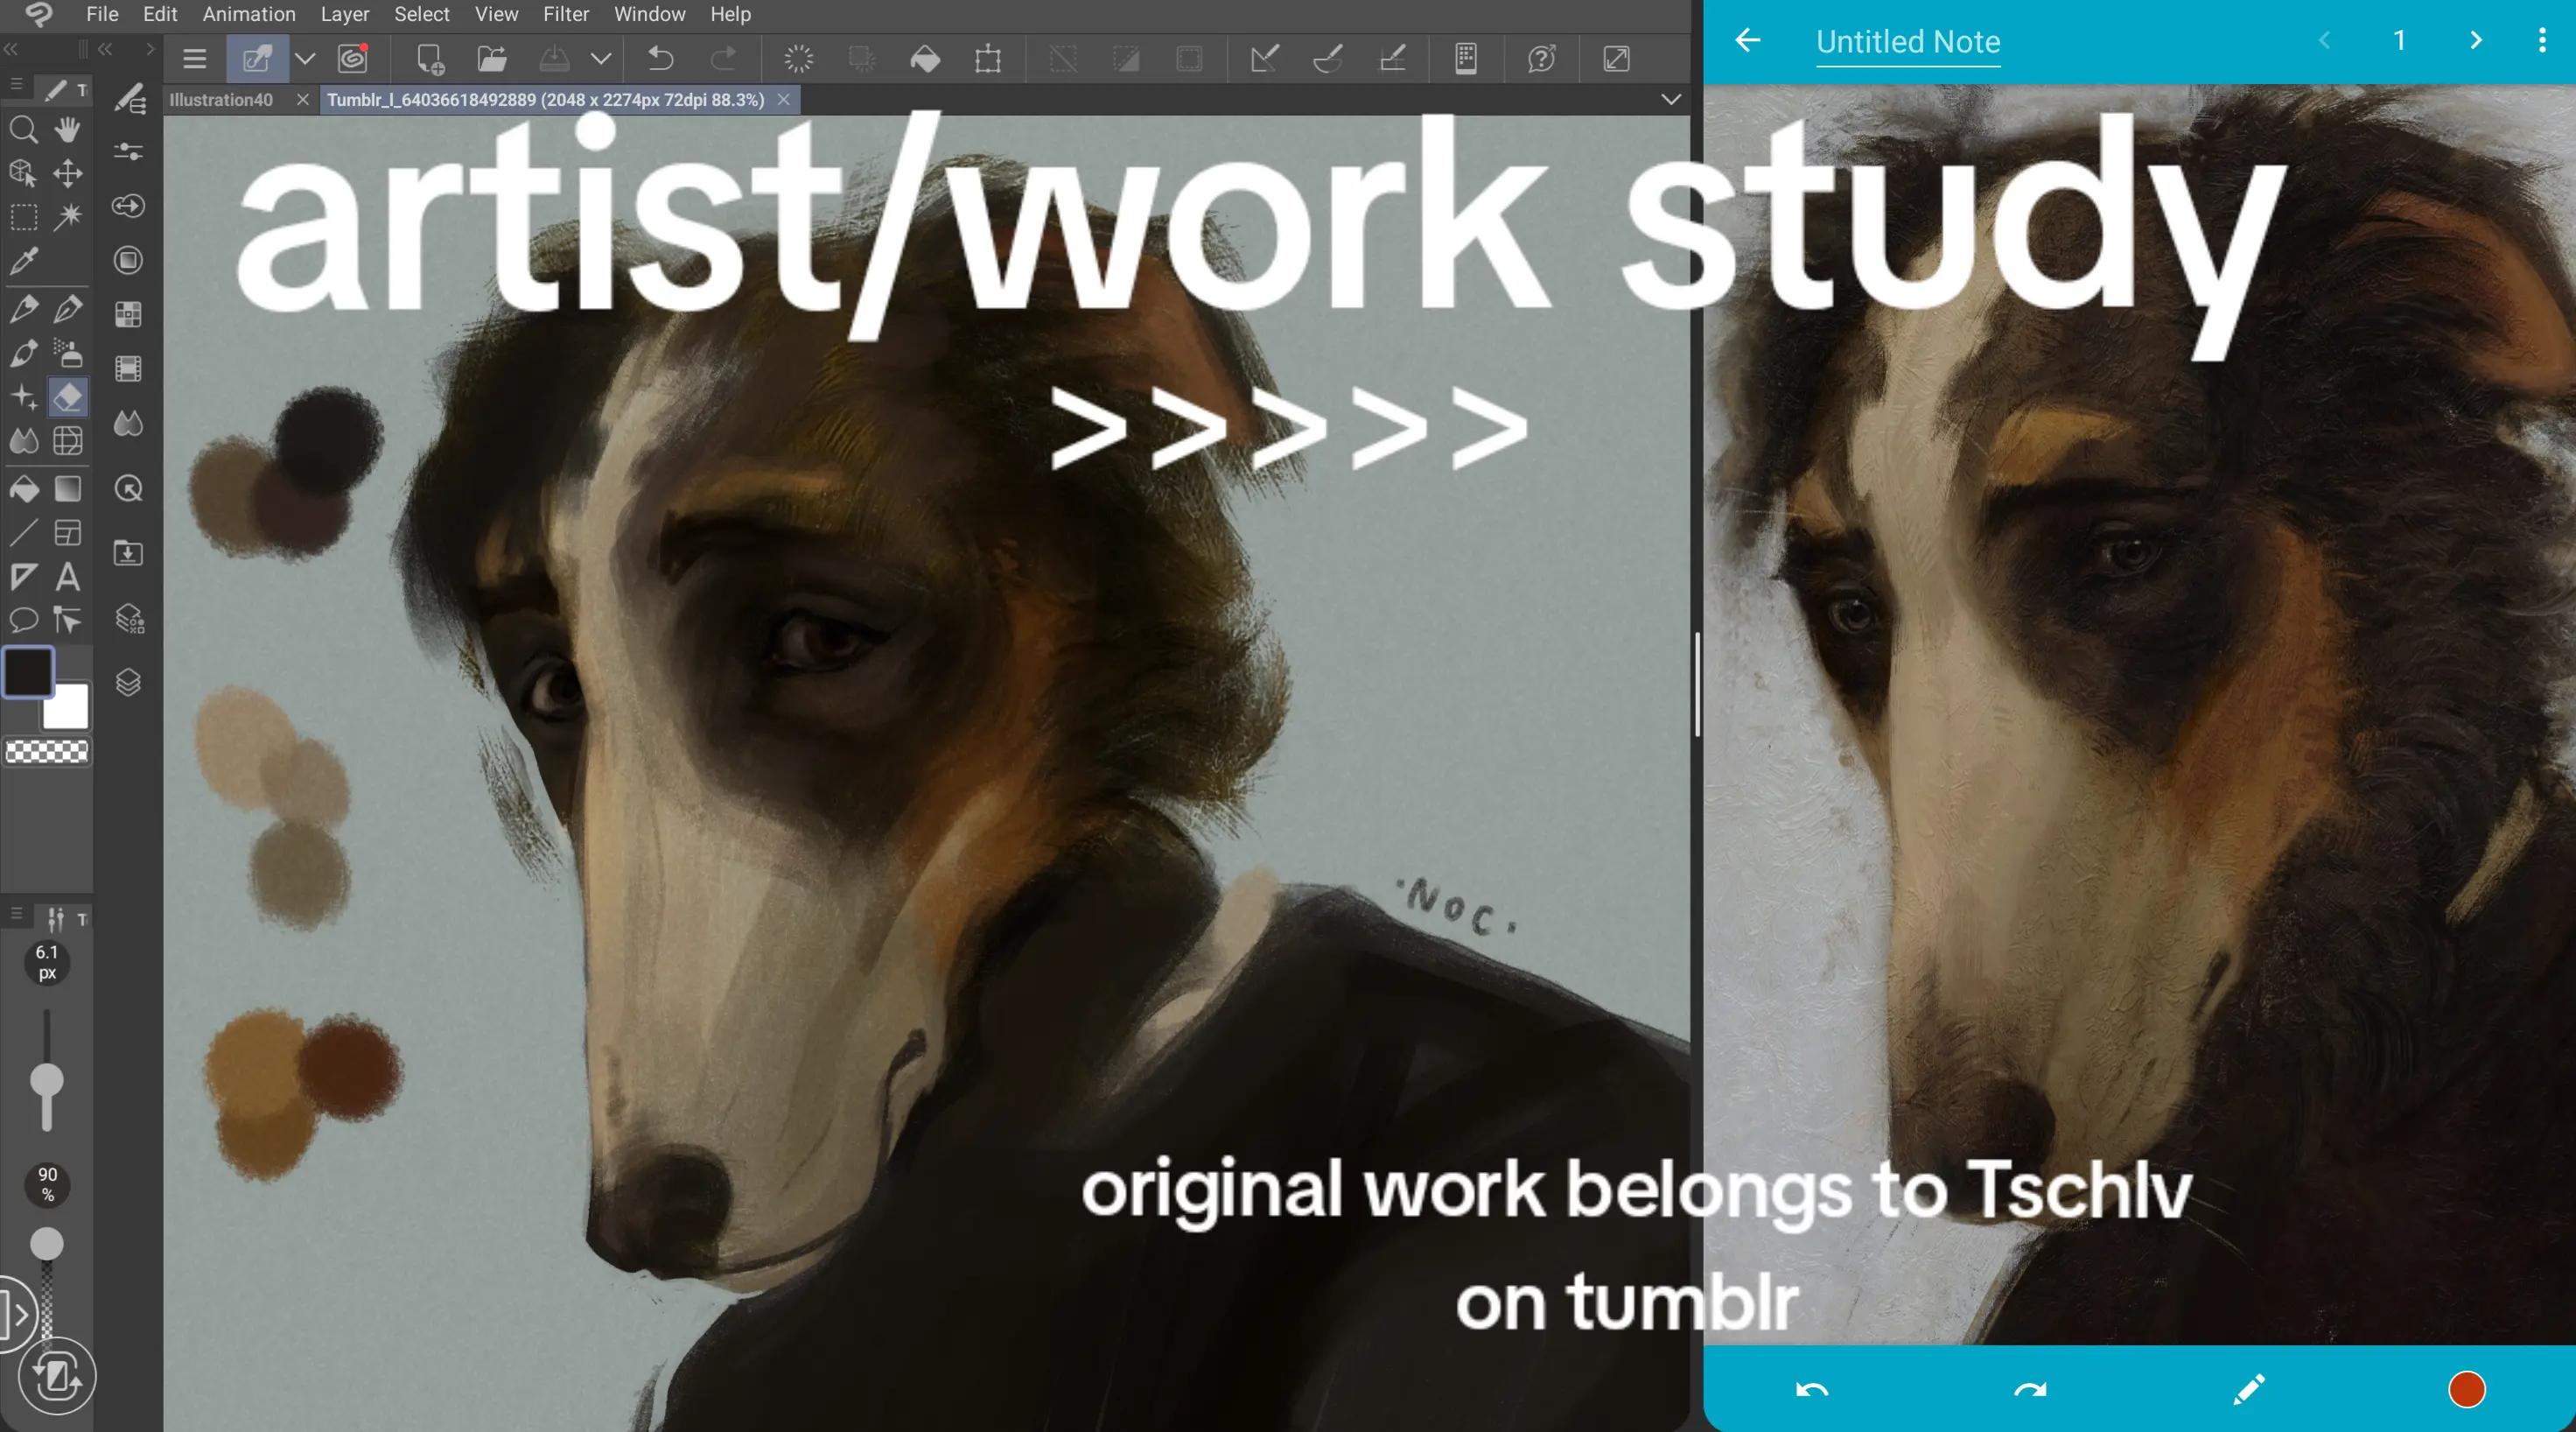Switch to transparent color checkerboard swatch
The height and width of the screenshot is (1432, 2576).
click(x=47, y=751)
